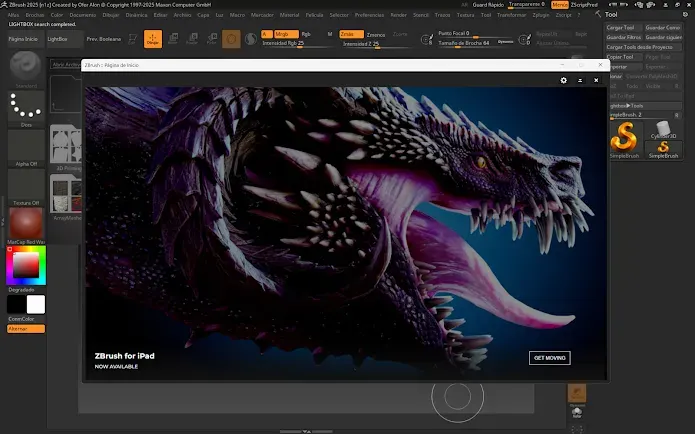The height and width of the screenshot is (434, 695).
Task: Toggle the Menús button in title bar
Action: tap(560, 5)
